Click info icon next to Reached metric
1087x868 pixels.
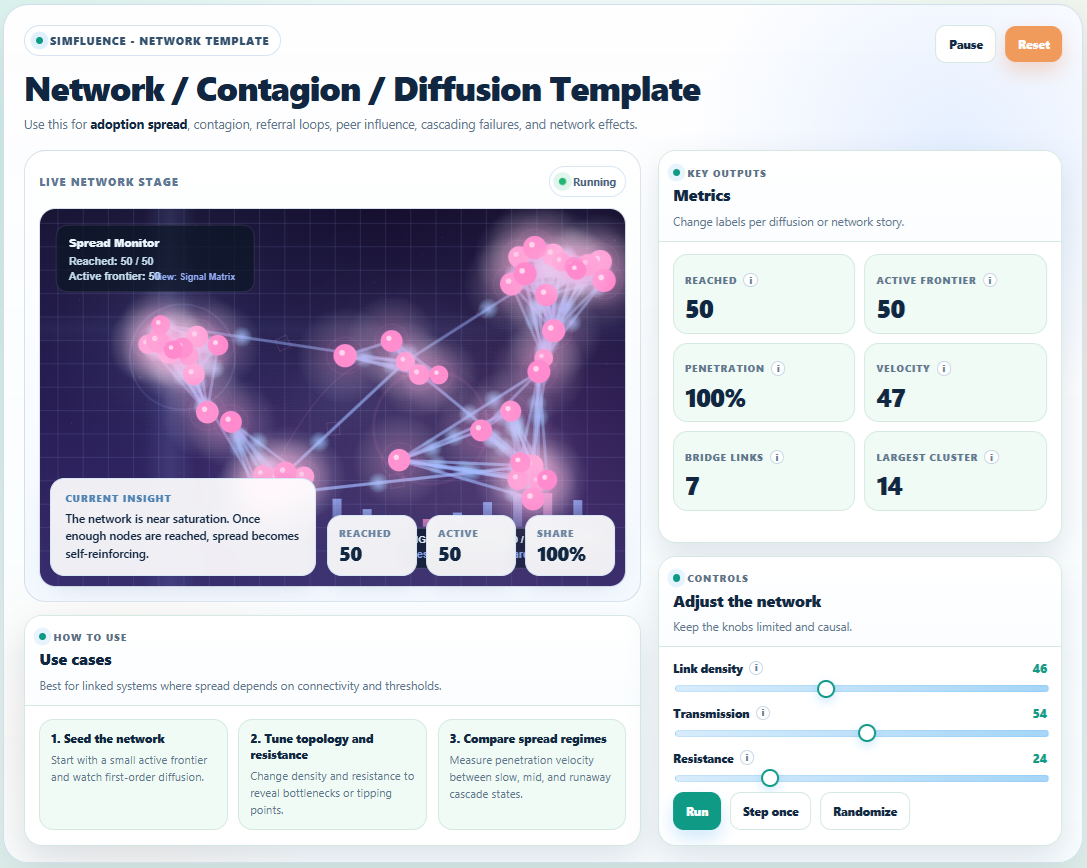pyautogui.click(x=751, y=281)
